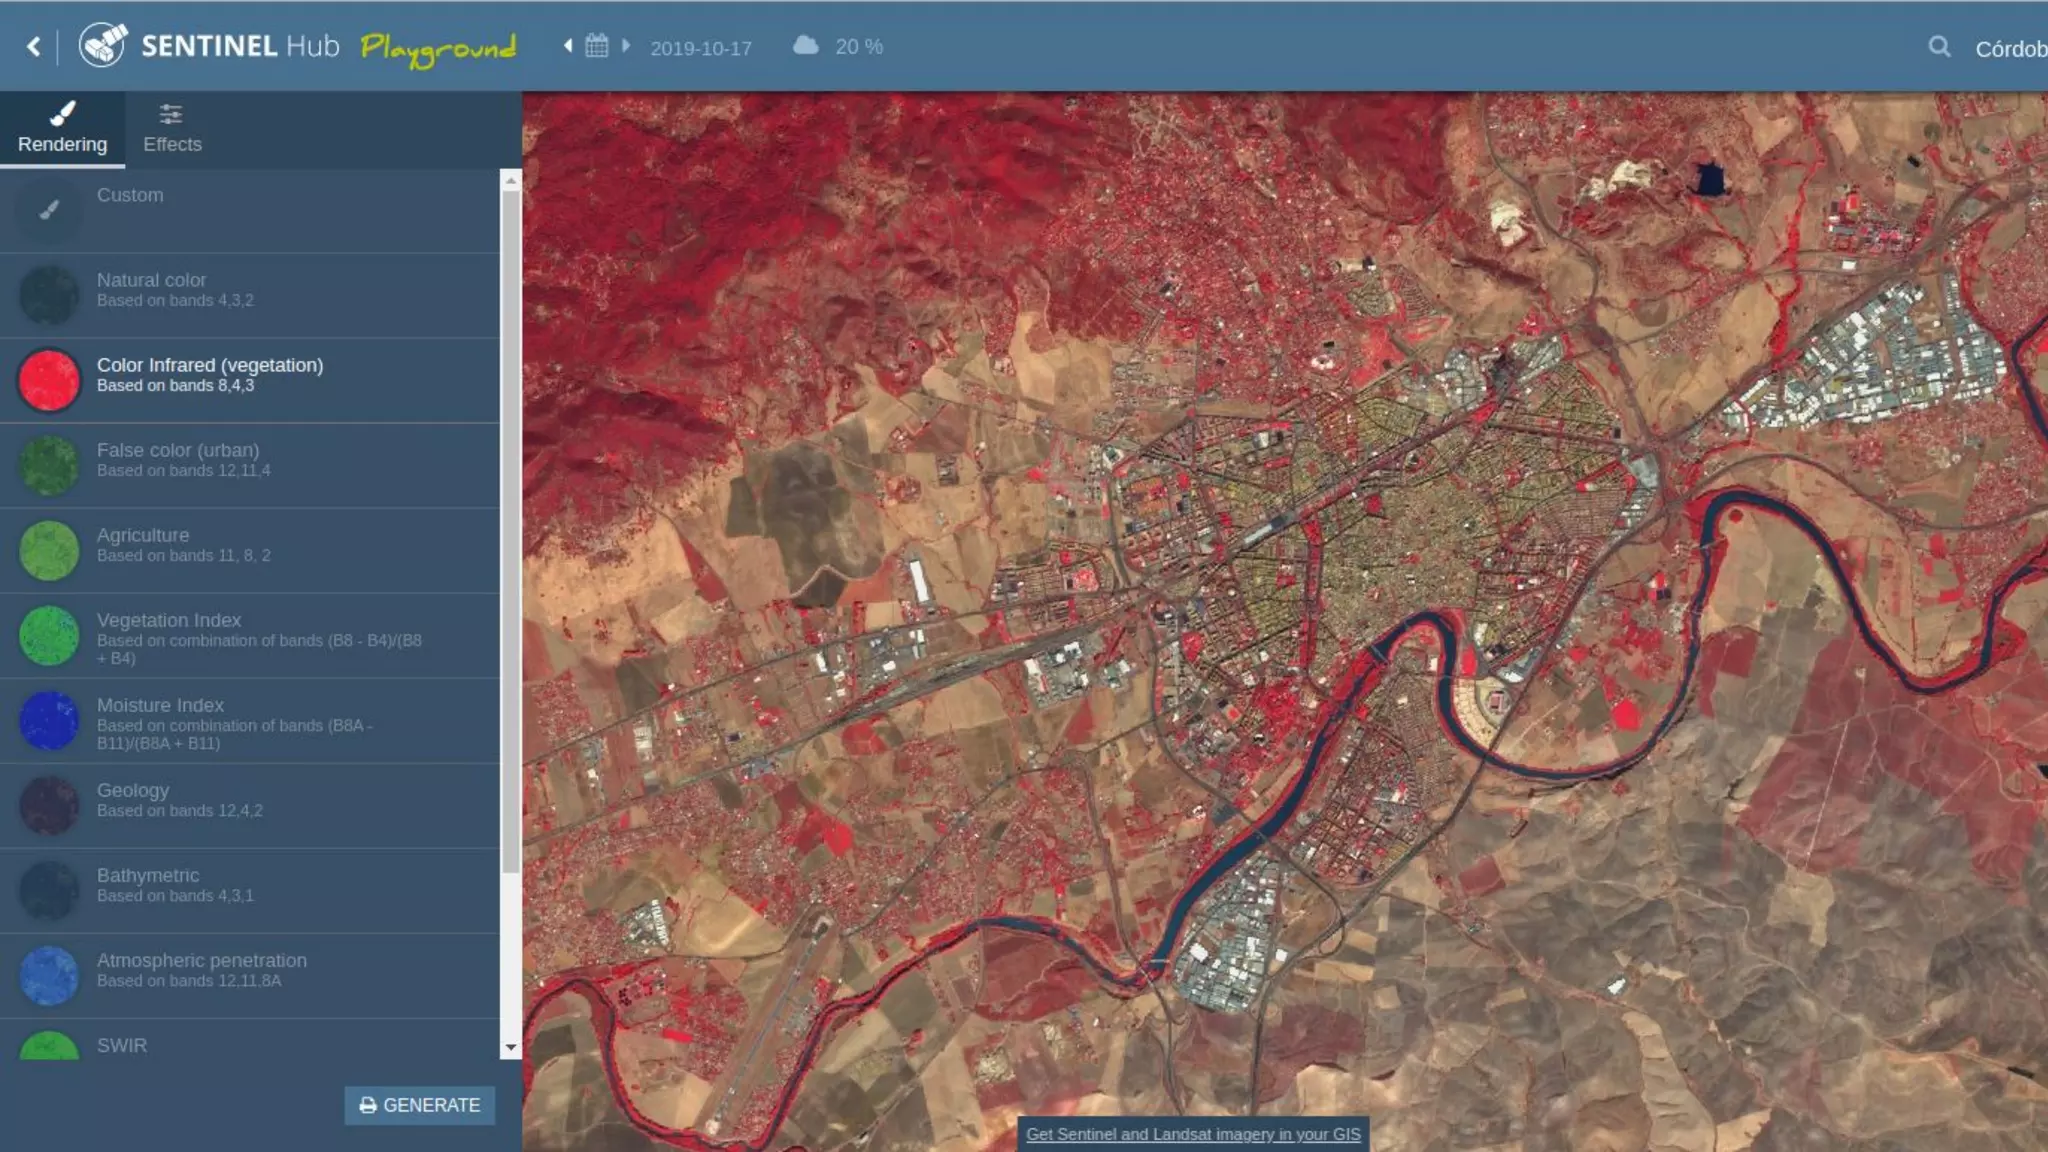Go to the previous date with the left arrow
The image size is (2048, 1152).
568,46
